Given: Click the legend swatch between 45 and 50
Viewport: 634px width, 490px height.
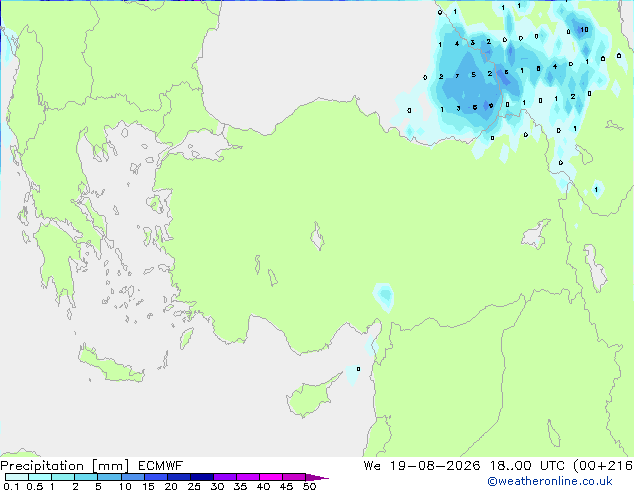Looking at the screenshot, I should click(x=294, y=477).
